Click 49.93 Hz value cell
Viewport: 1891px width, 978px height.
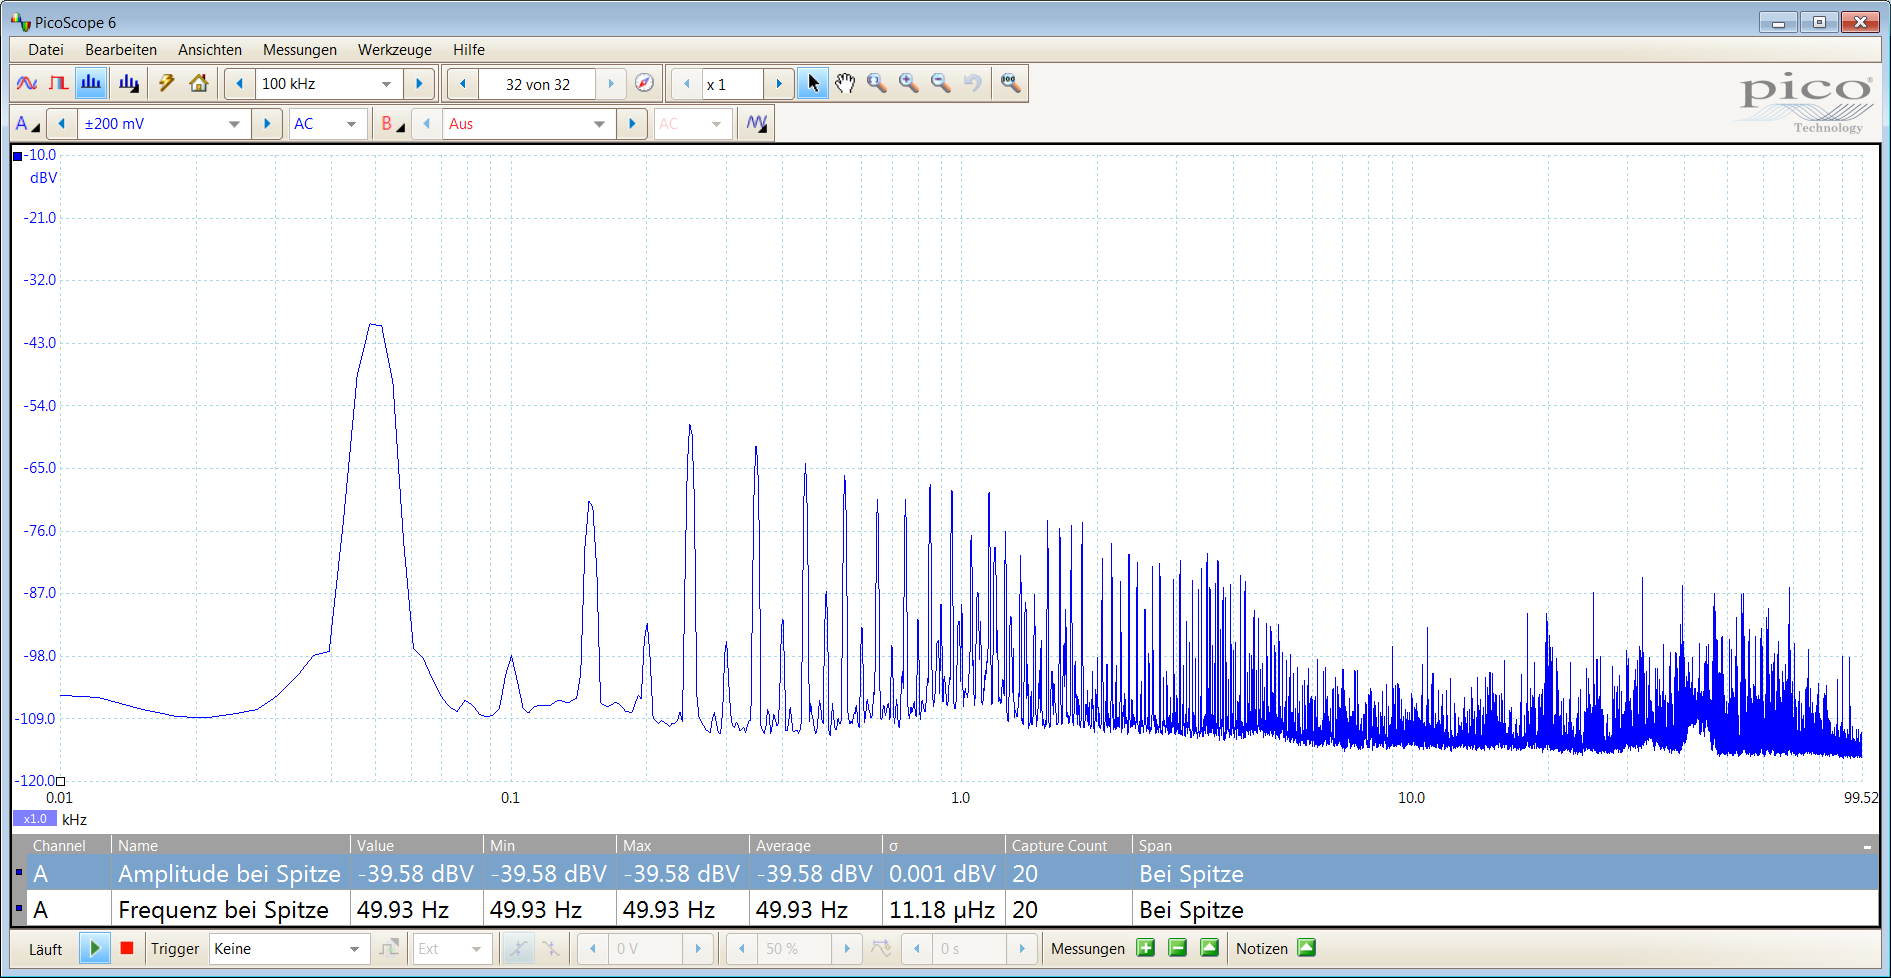point(416,909)
